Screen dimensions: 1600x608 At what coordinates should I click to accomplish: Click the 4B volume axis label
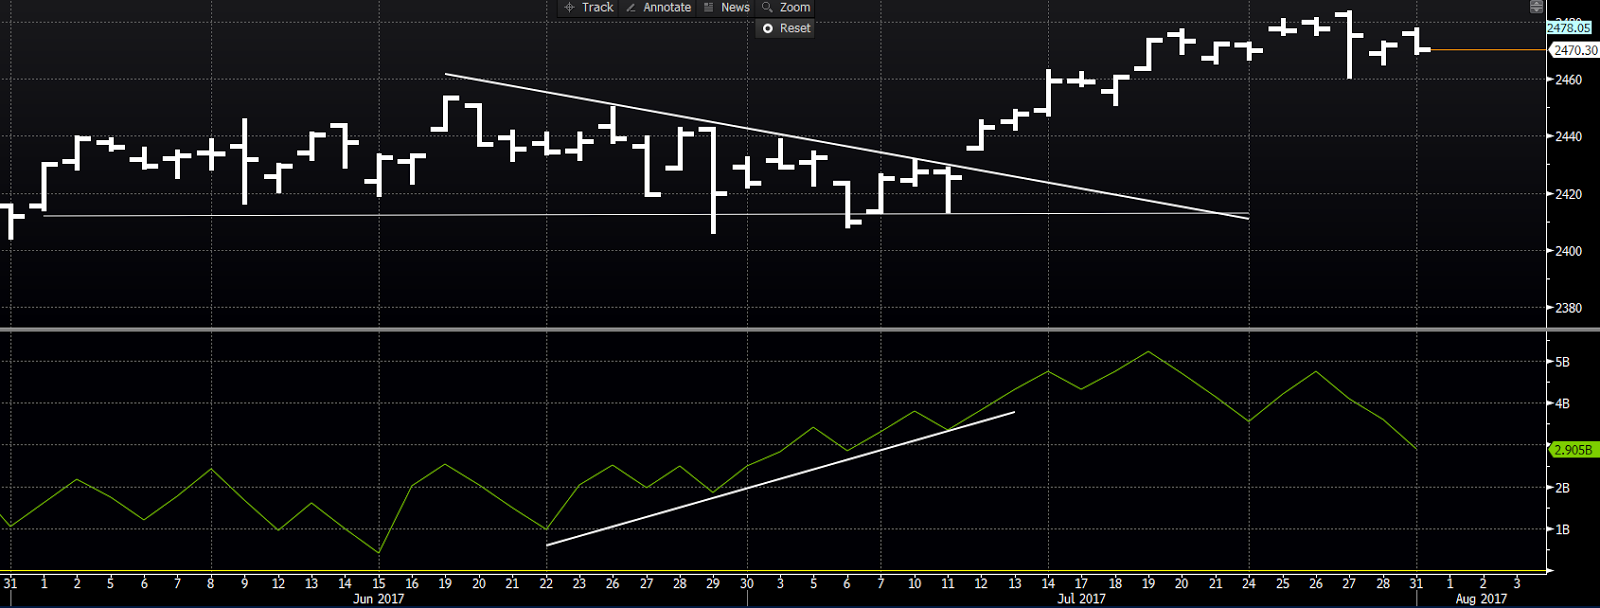click(1562, 404)
